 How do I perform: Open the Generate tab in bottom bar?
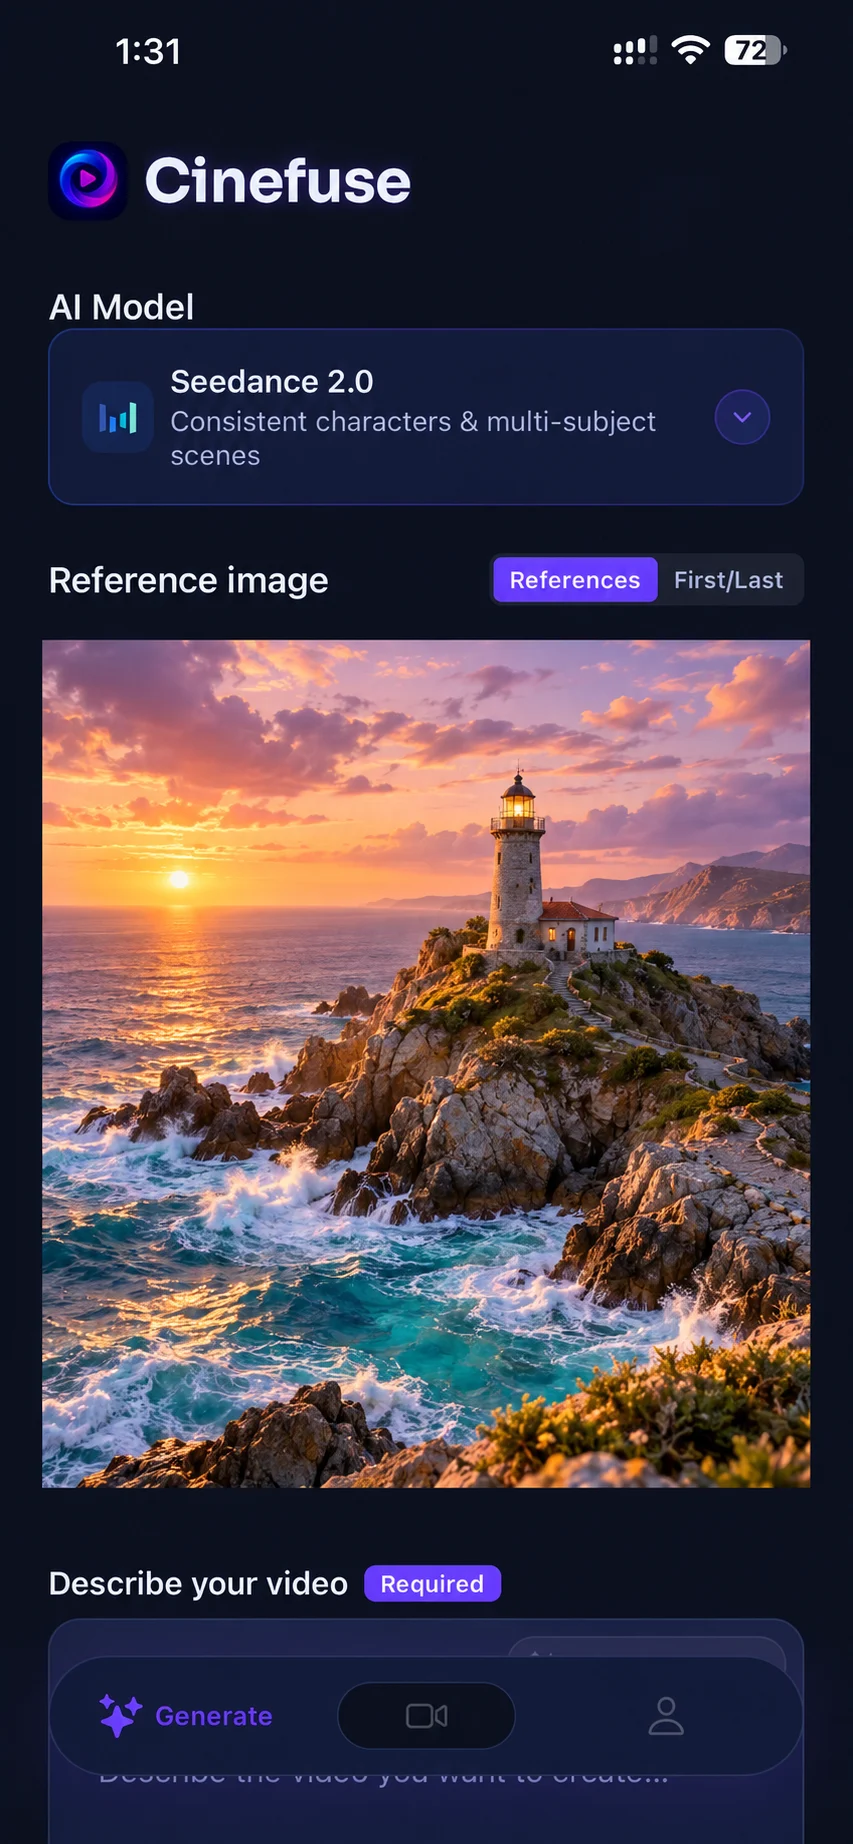[x=186, y=1716]
